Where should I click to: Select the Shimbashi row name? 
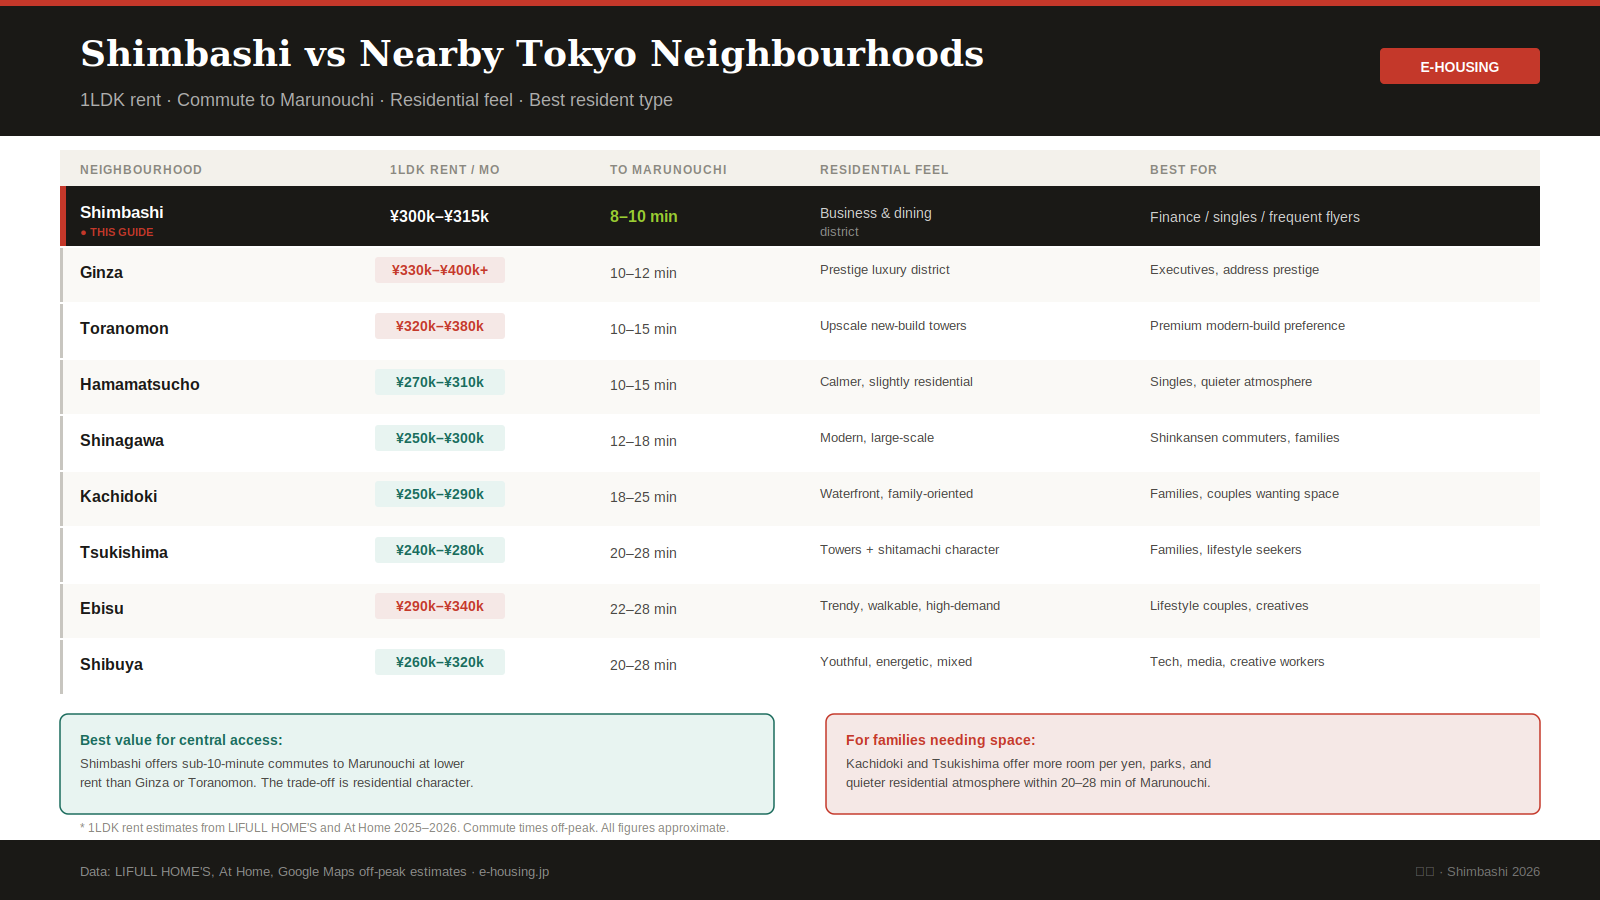122,212
